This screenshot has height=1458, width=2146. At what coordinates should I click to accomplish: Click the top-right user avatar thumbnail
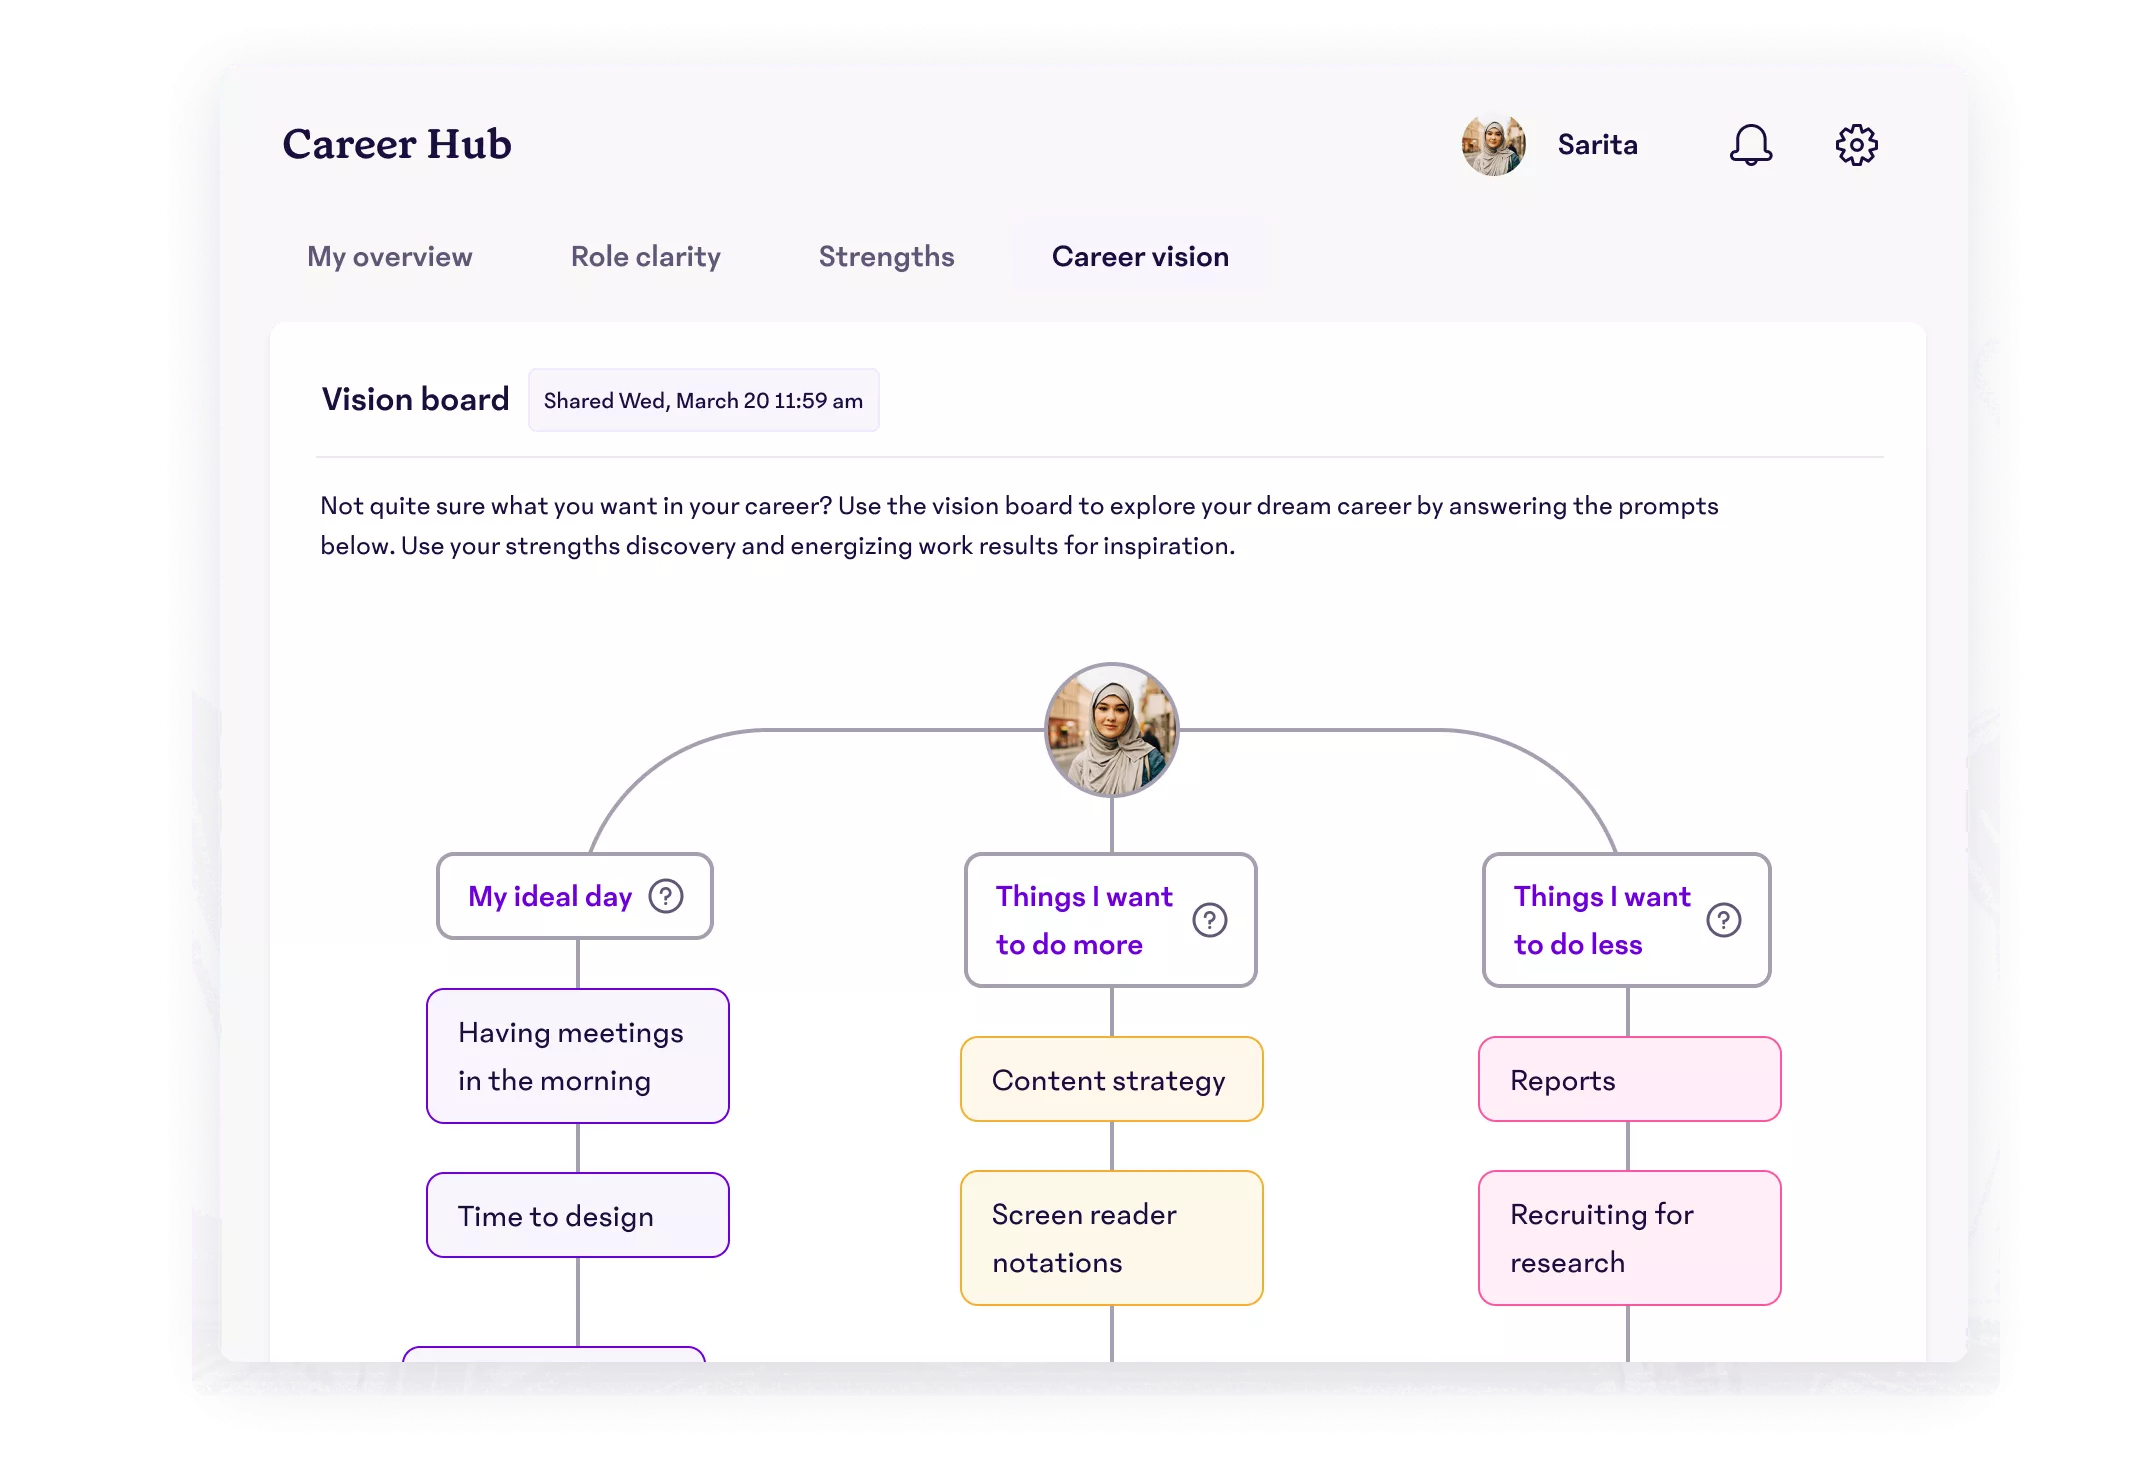[1492, 145]
